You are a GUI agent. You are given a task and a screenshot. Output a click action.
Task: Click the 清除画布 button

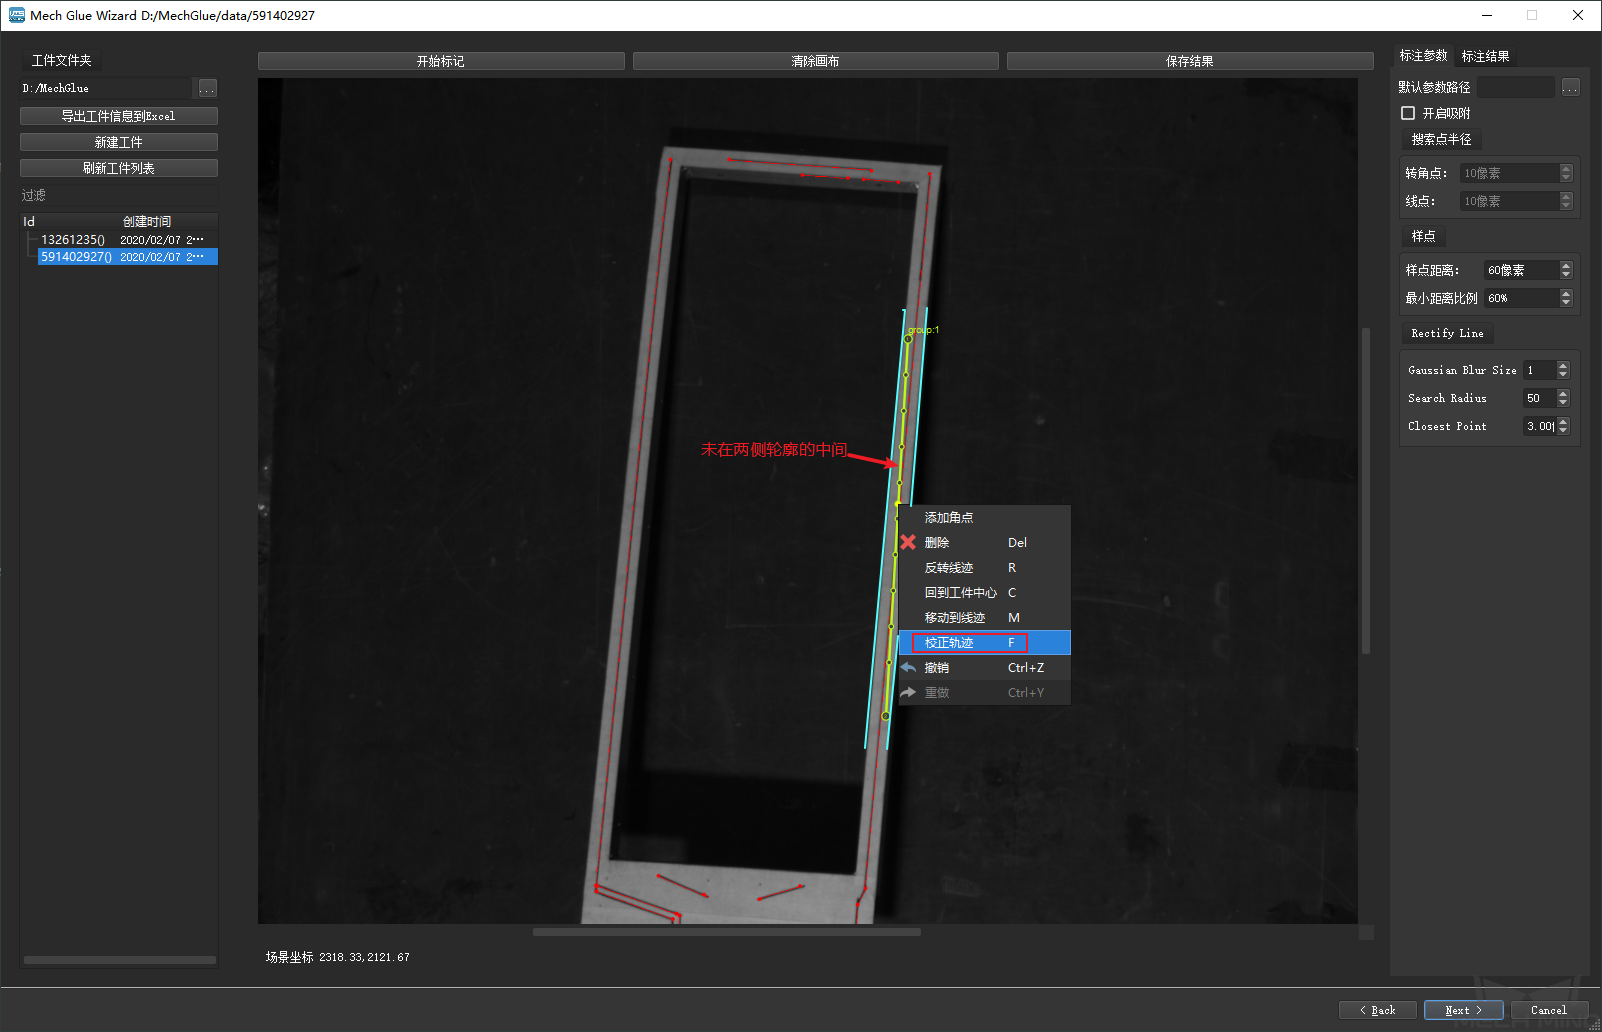pyautogui.click(x=815, y=61)
